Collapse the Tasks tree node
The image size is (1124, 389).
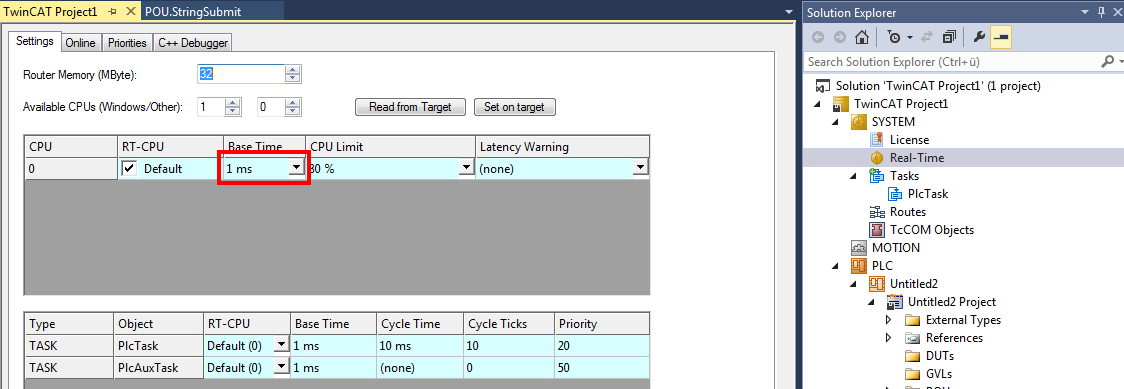click(854, 176)
